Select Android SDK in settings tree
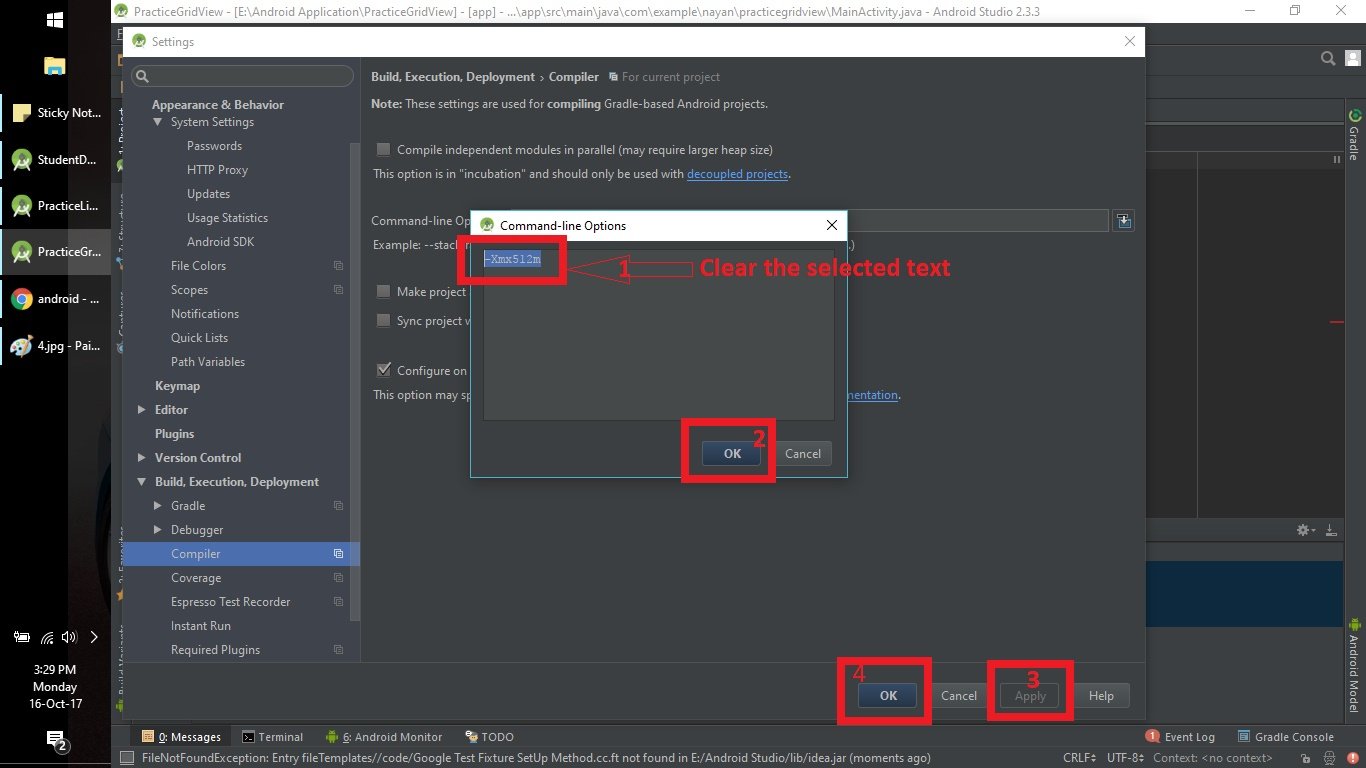 (220, 242)
